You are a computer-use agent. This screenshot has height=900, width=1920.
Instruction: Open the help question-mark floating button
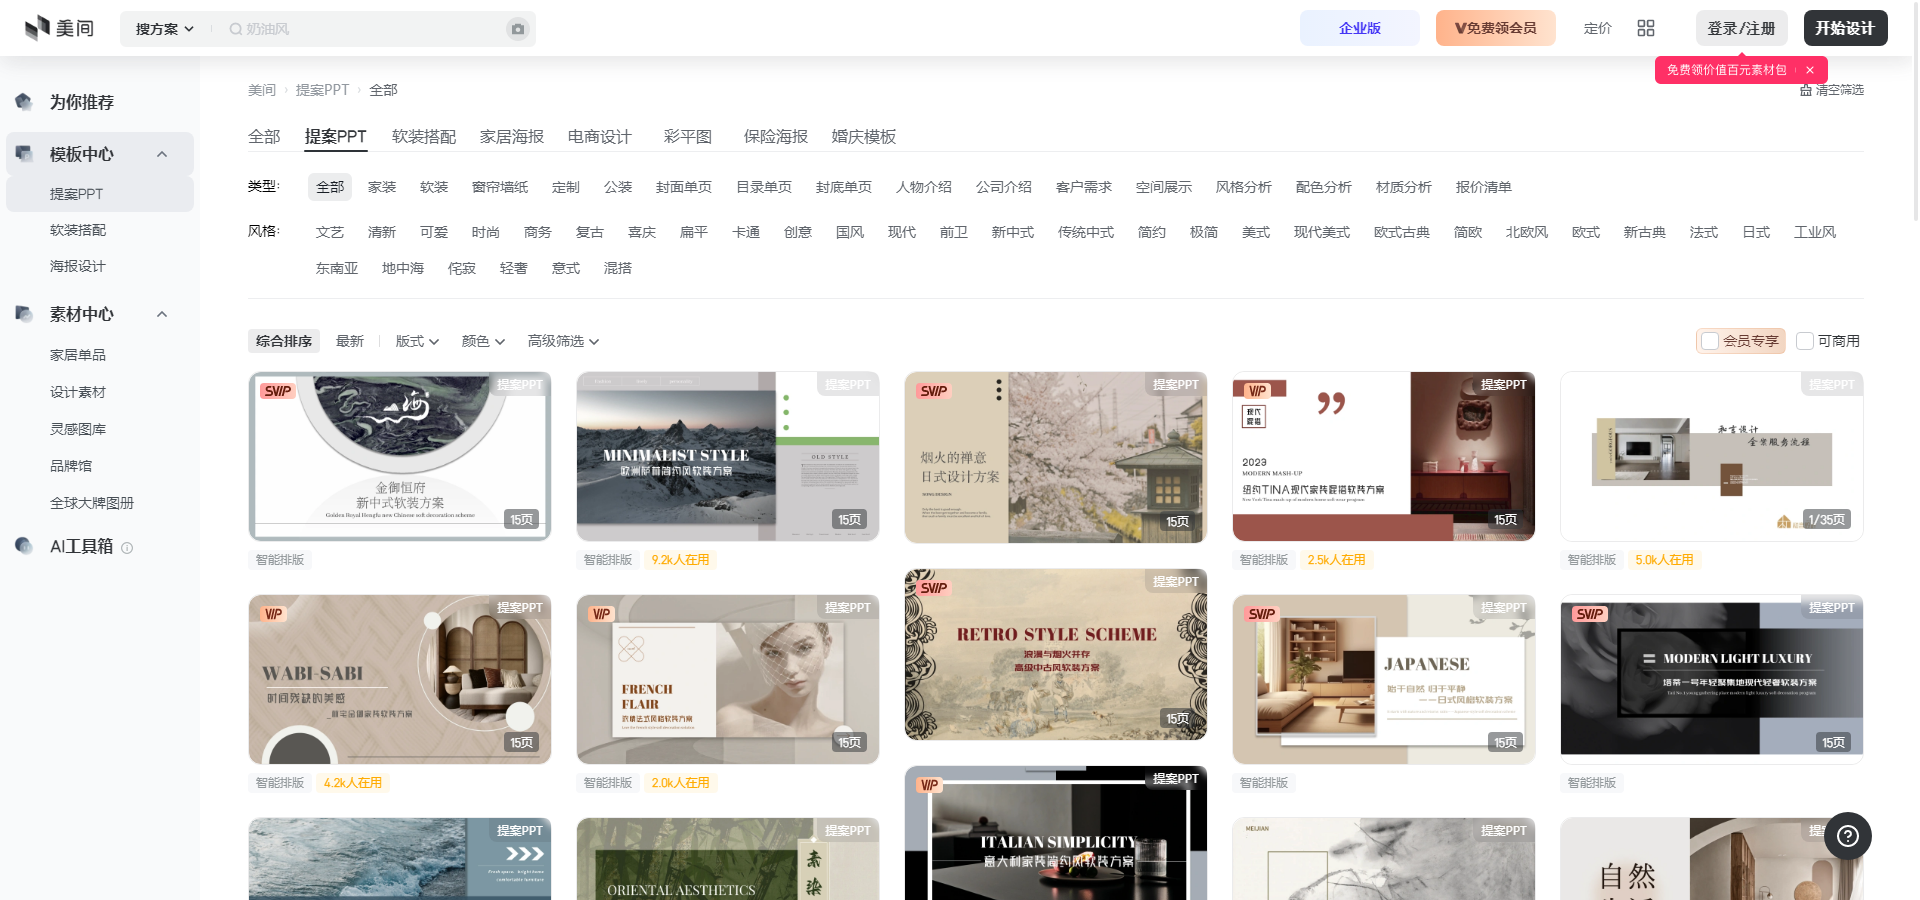1848,836
